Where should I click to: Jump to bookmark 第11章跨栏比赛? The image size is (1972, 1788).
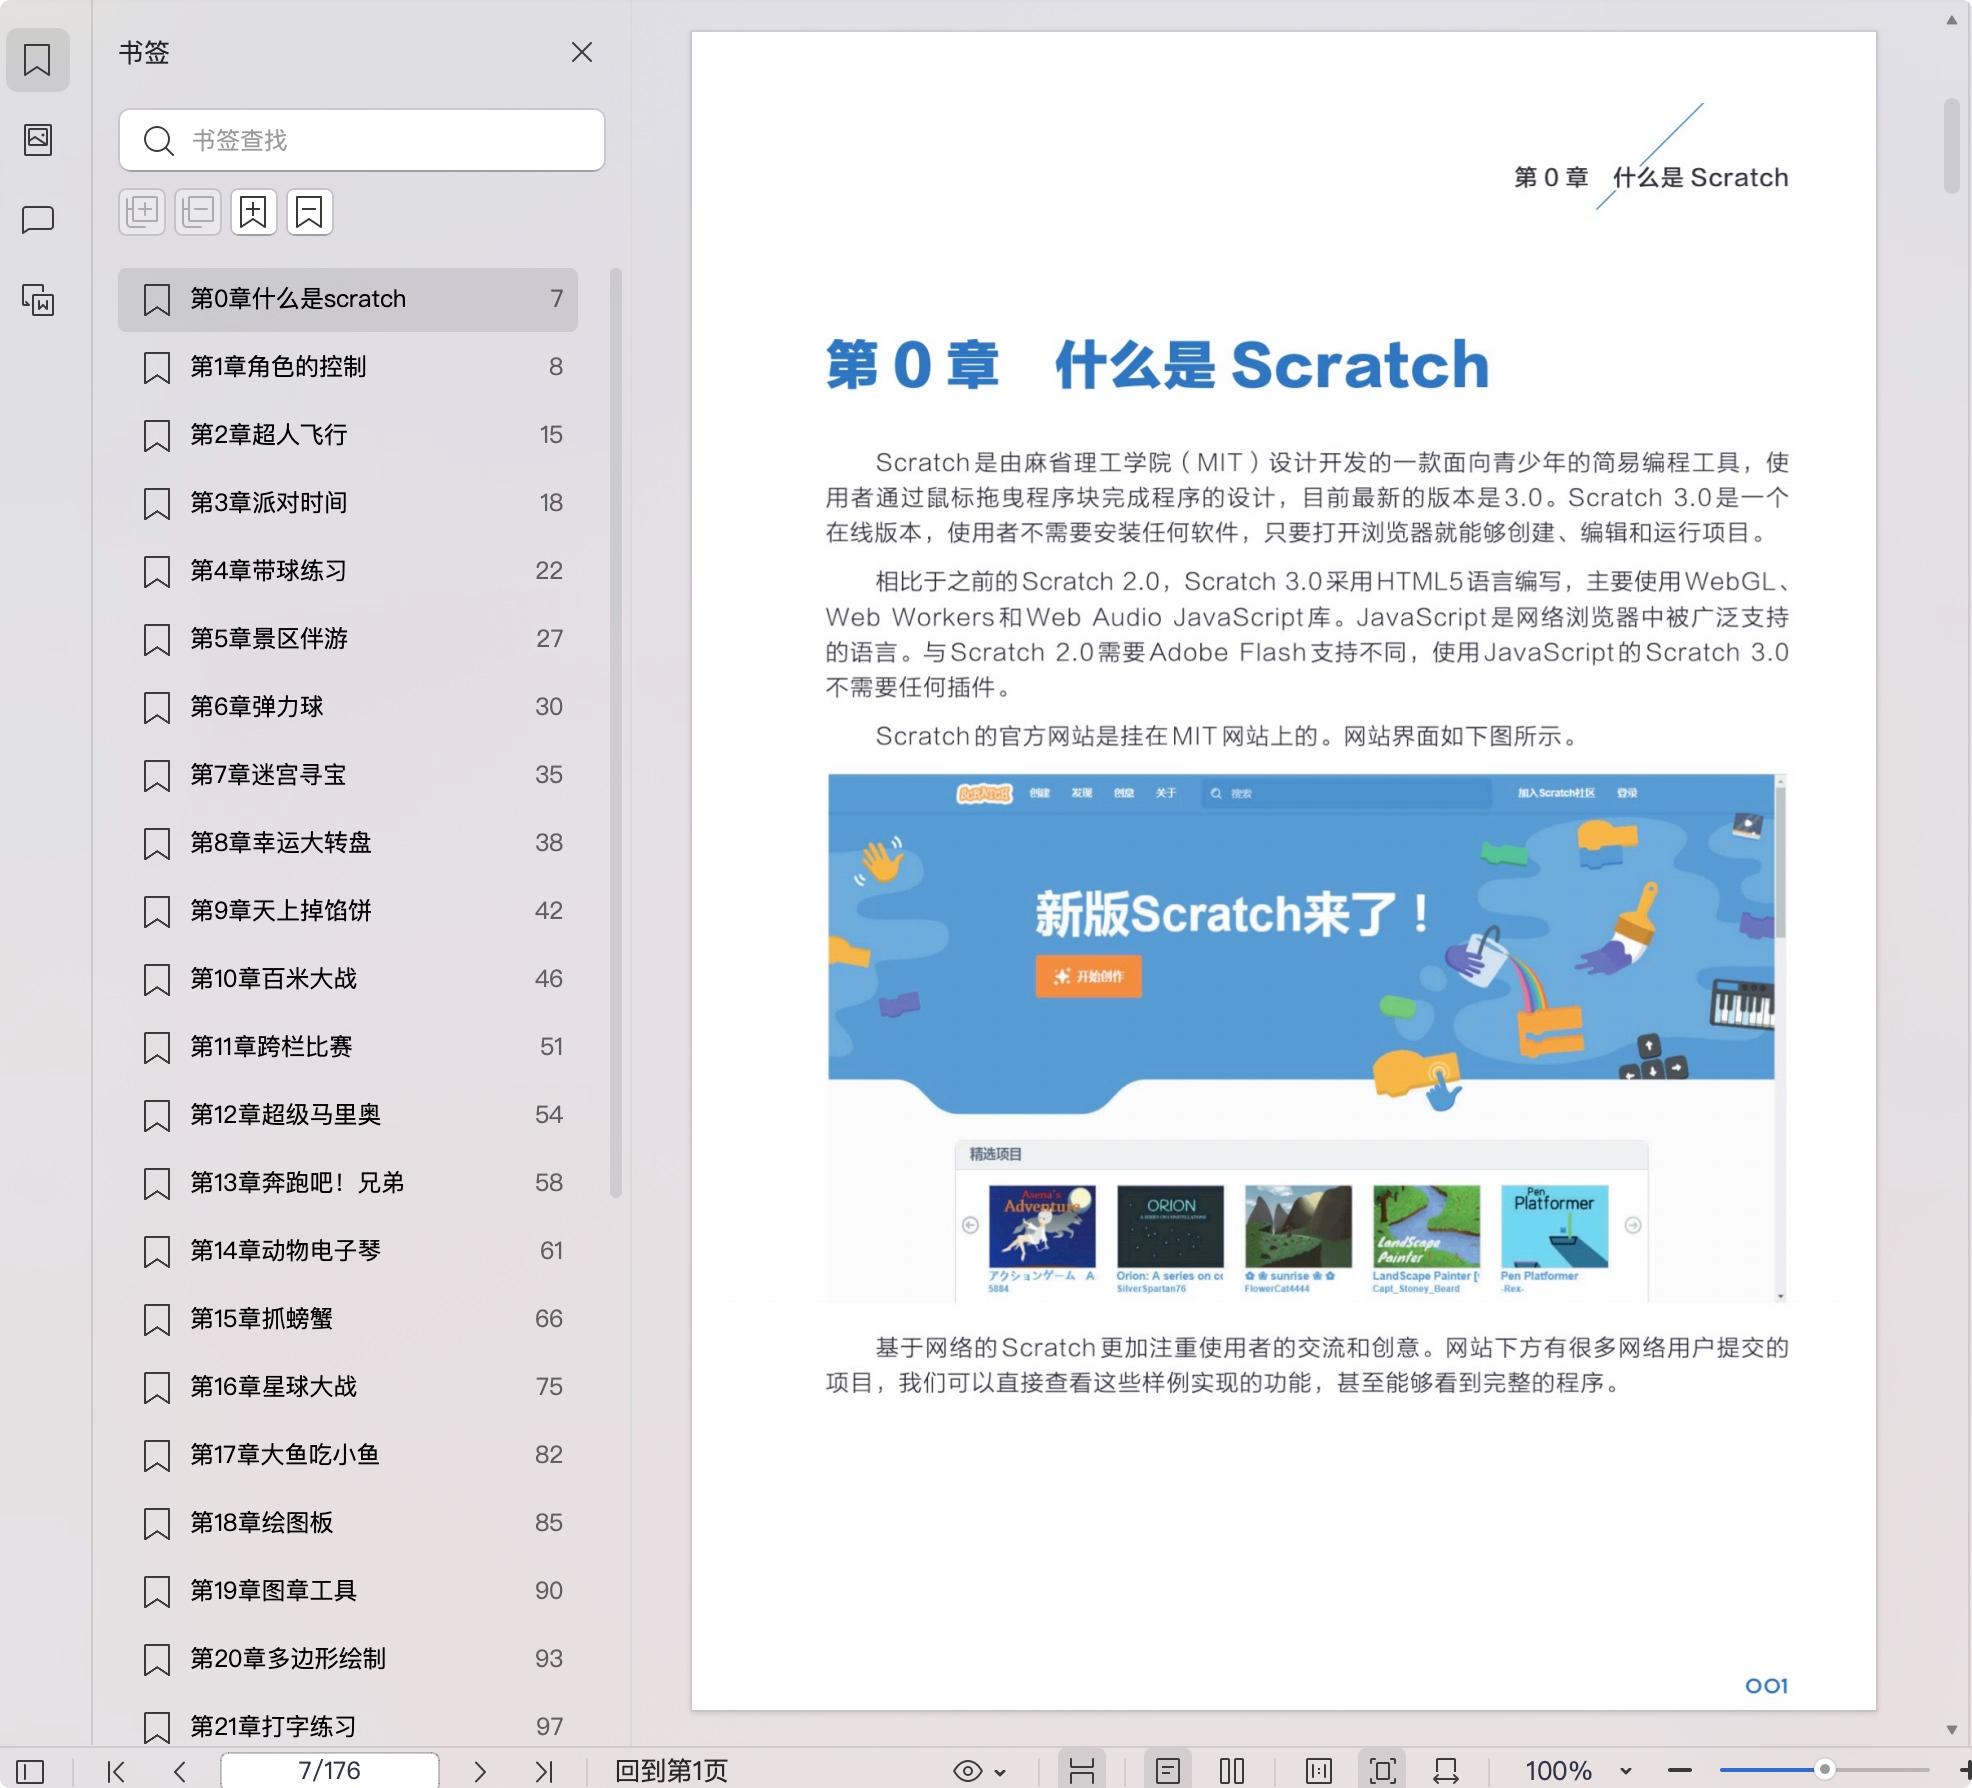(x=348, y=1047)
